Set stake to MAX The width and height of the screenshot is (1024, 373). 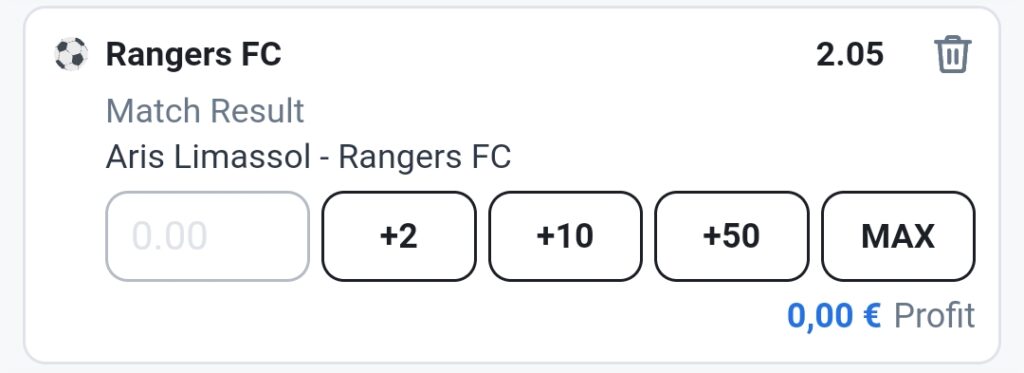pos(898,236)
